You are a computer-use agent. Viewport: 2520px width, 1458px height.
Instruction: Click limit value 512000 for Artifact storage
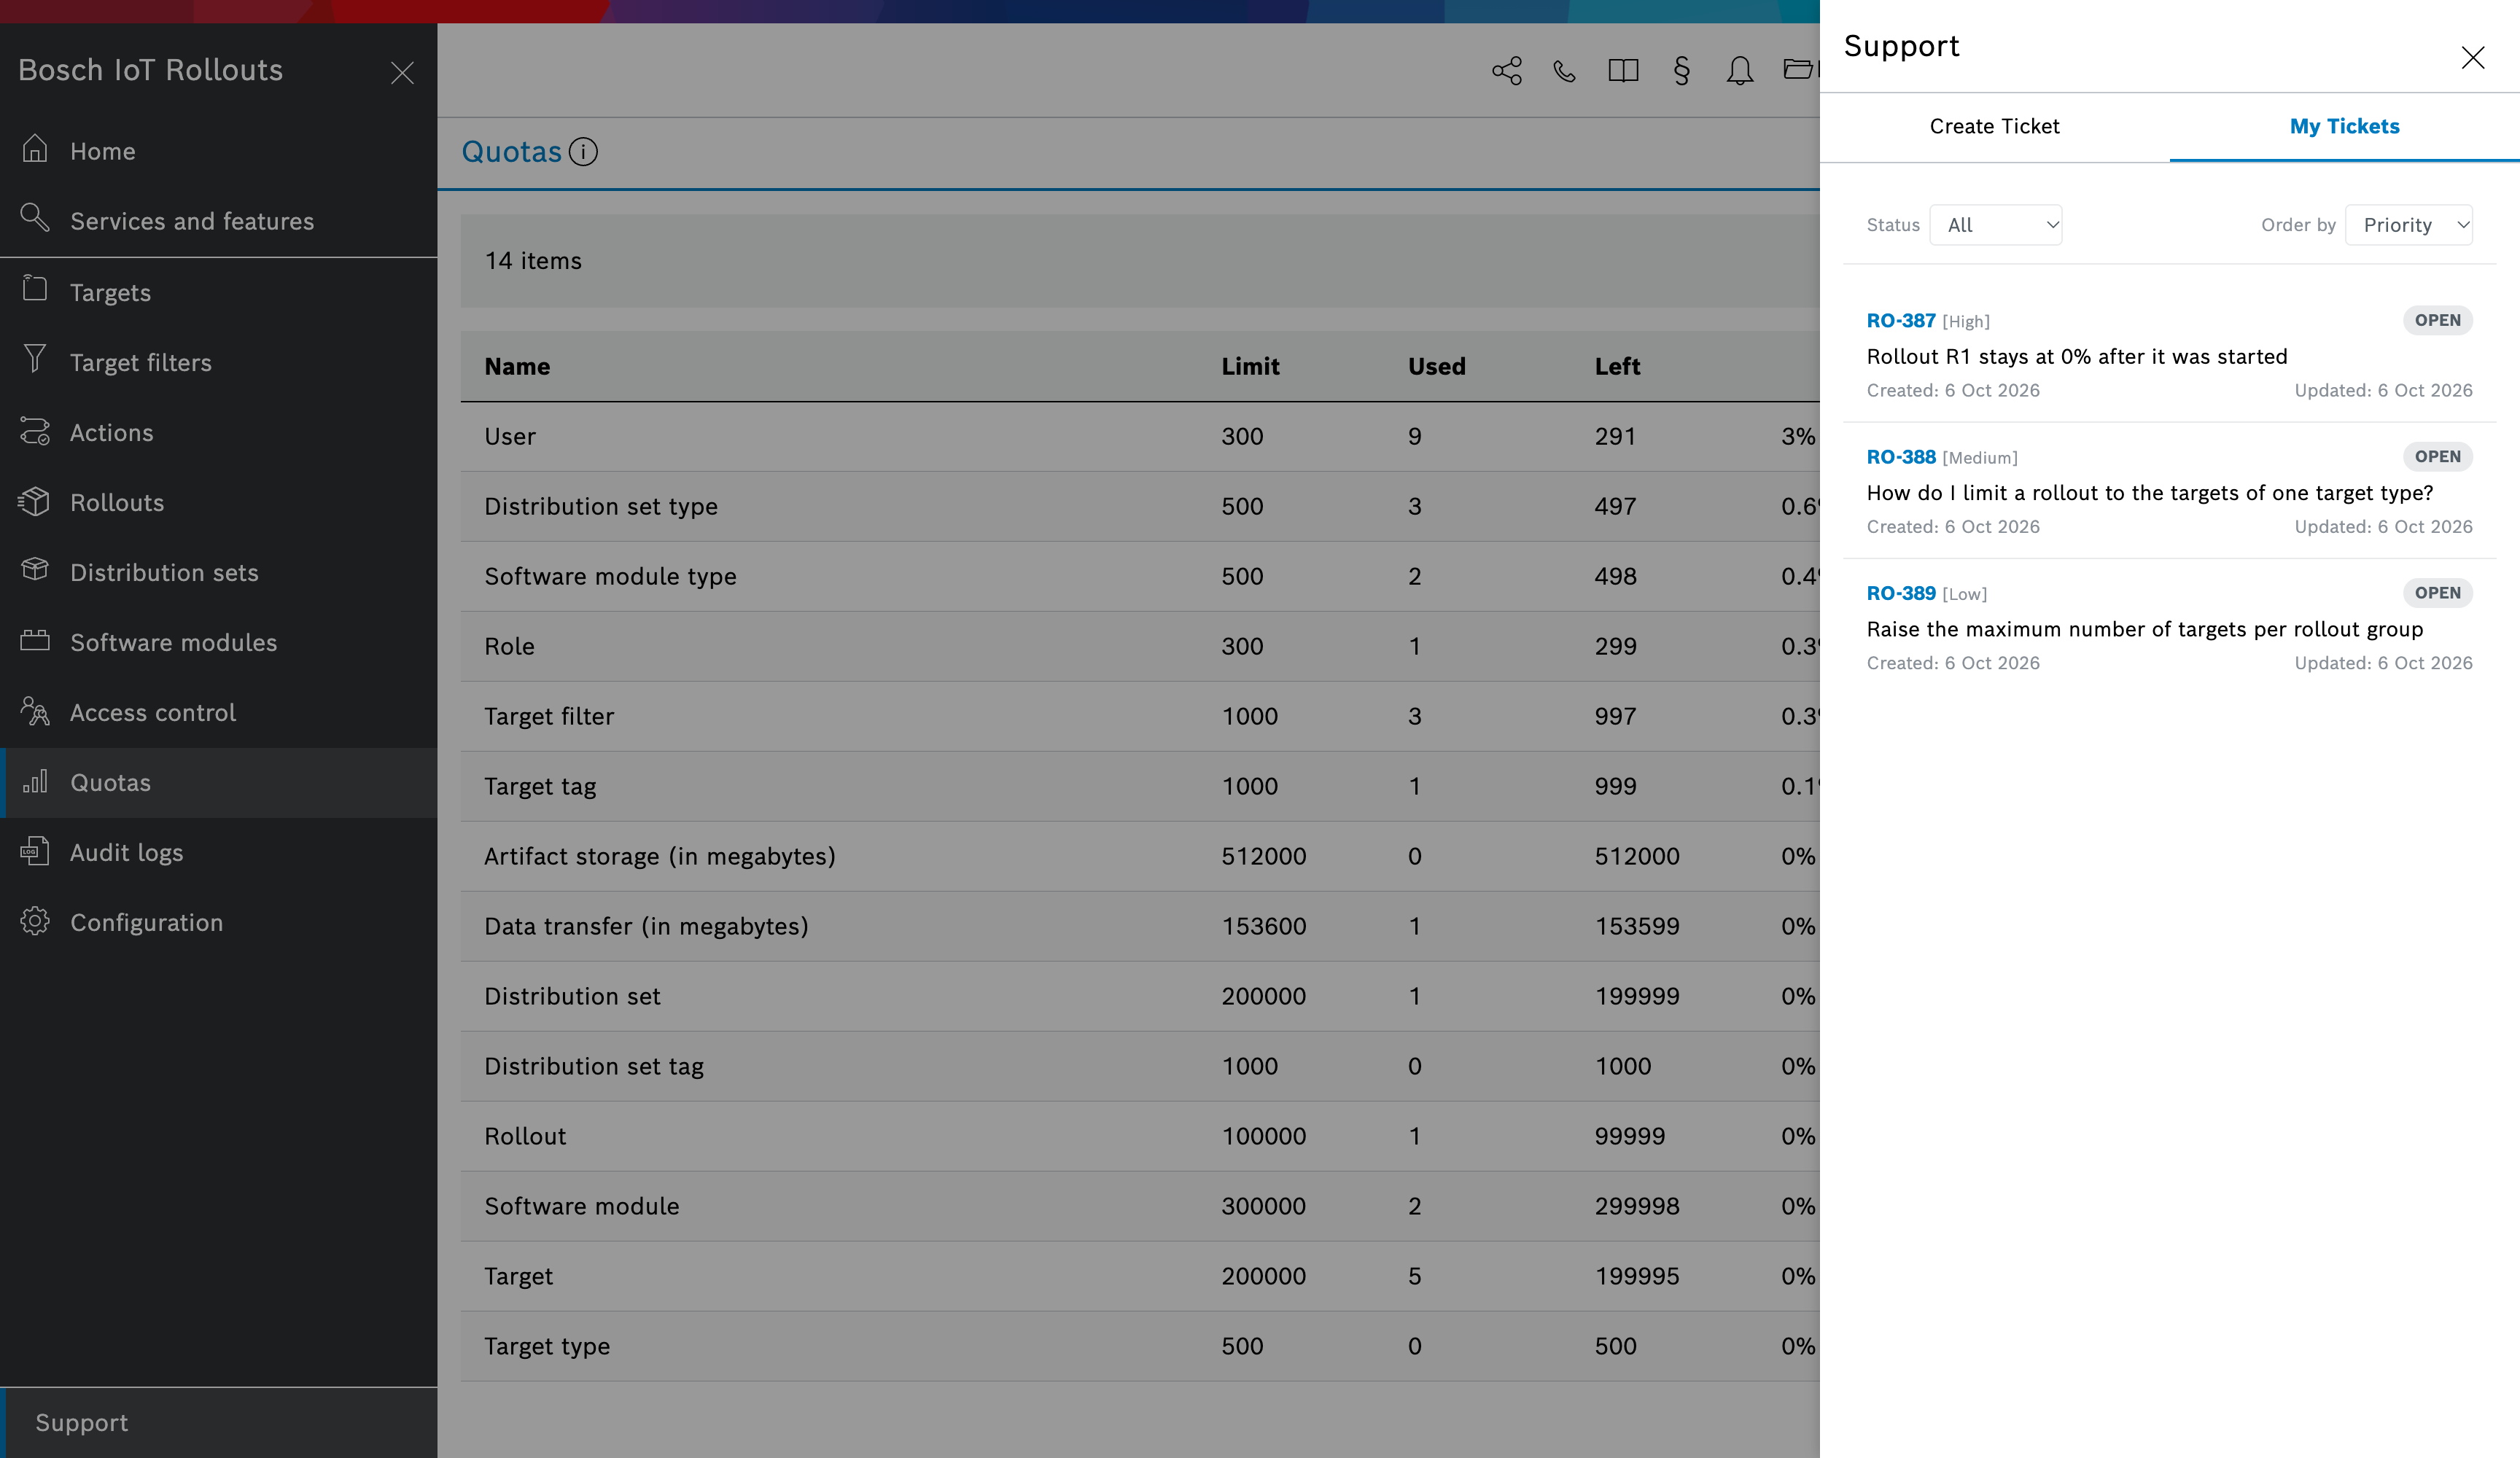tap(1264, 856)
